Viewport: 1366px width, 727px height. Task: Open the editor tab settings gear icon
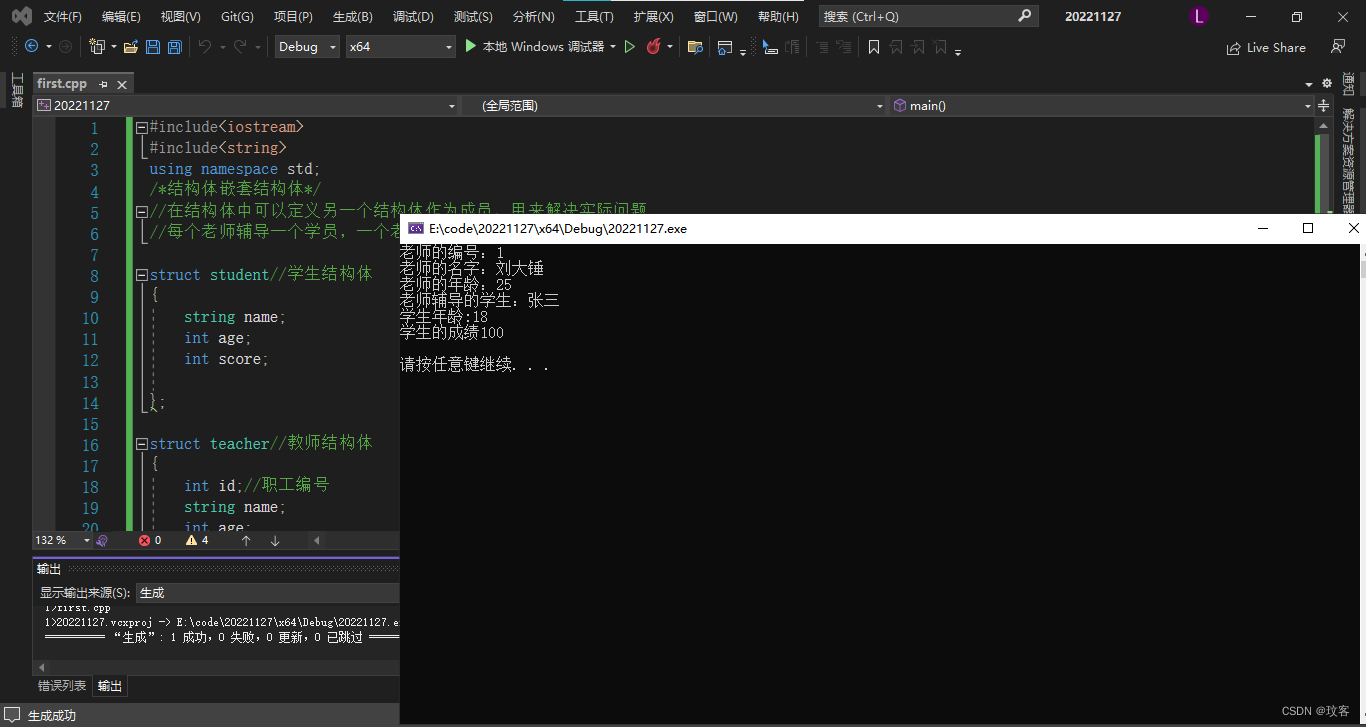coord(1327,83)
